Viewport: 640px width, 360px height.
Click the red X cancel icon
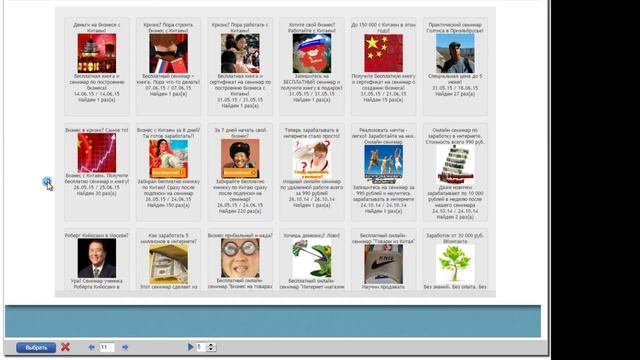pyautogui.click(x=65, y=347)
